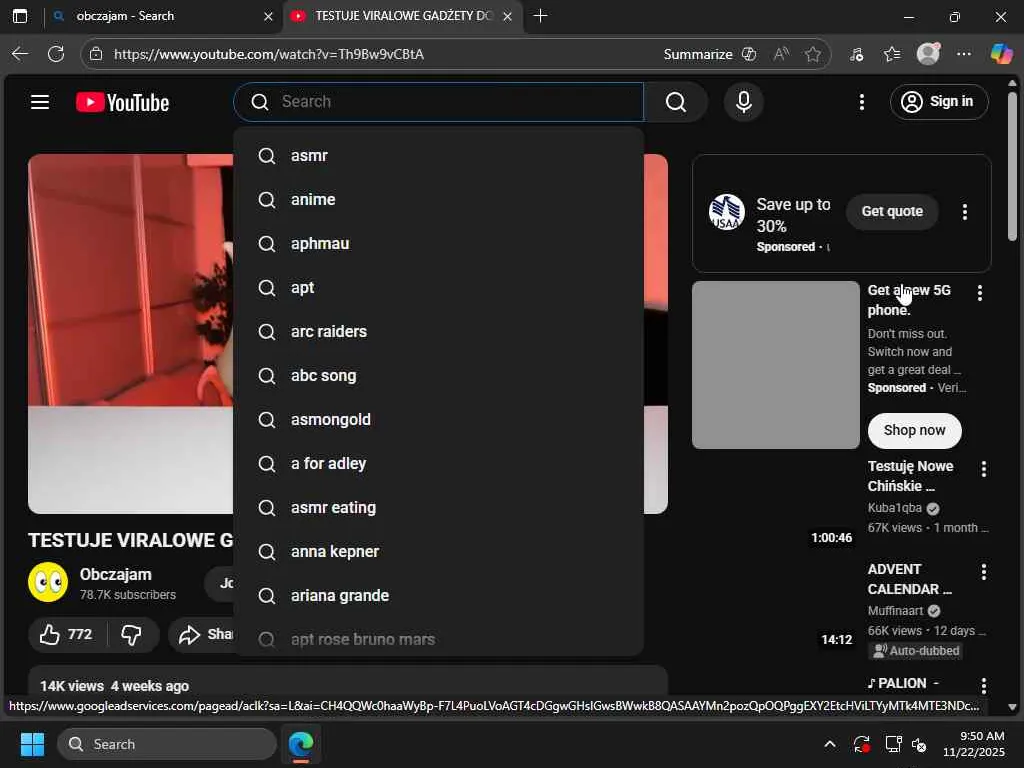
Task: Dislike the video with thumbs down
Action: (x=132, y=635)
